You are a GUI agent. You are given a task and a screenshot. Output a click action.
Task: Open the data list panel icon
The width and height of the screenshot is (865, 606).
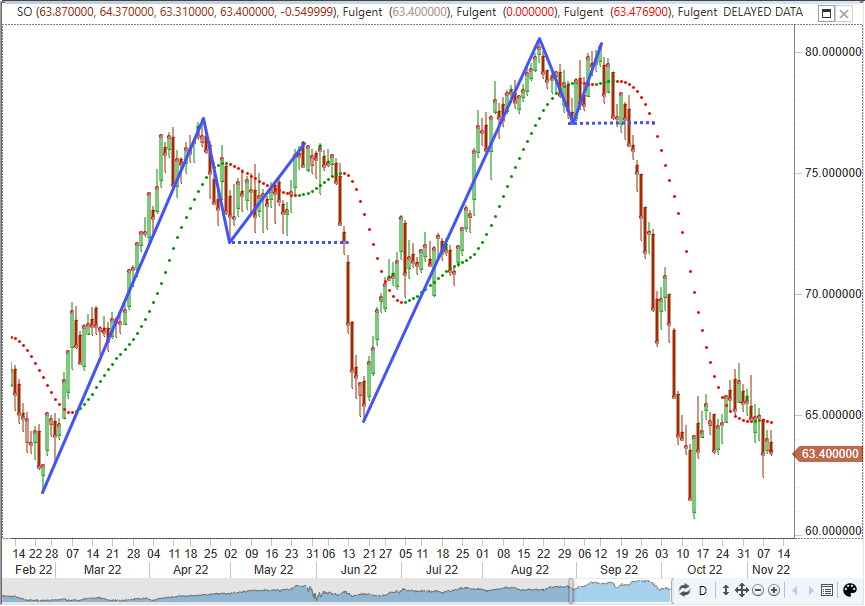(827, 591)
